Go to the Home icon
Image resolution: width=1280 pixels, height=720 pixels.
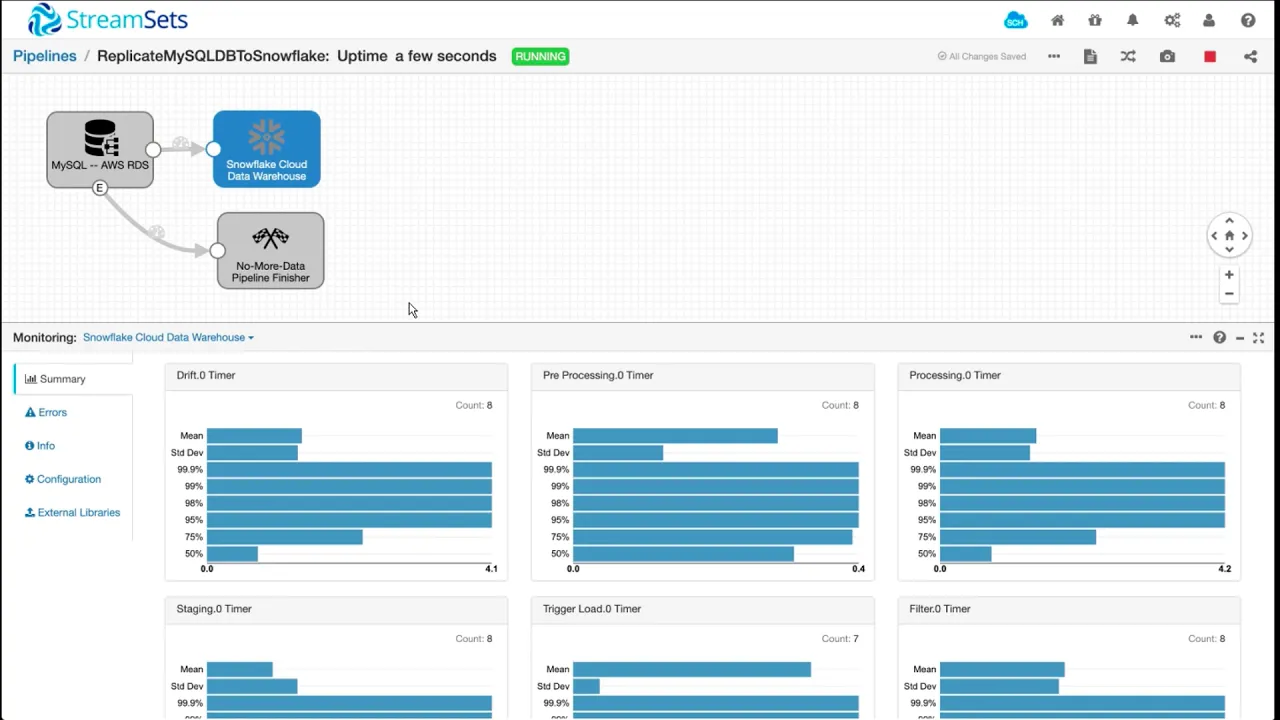click(1057, 20)
